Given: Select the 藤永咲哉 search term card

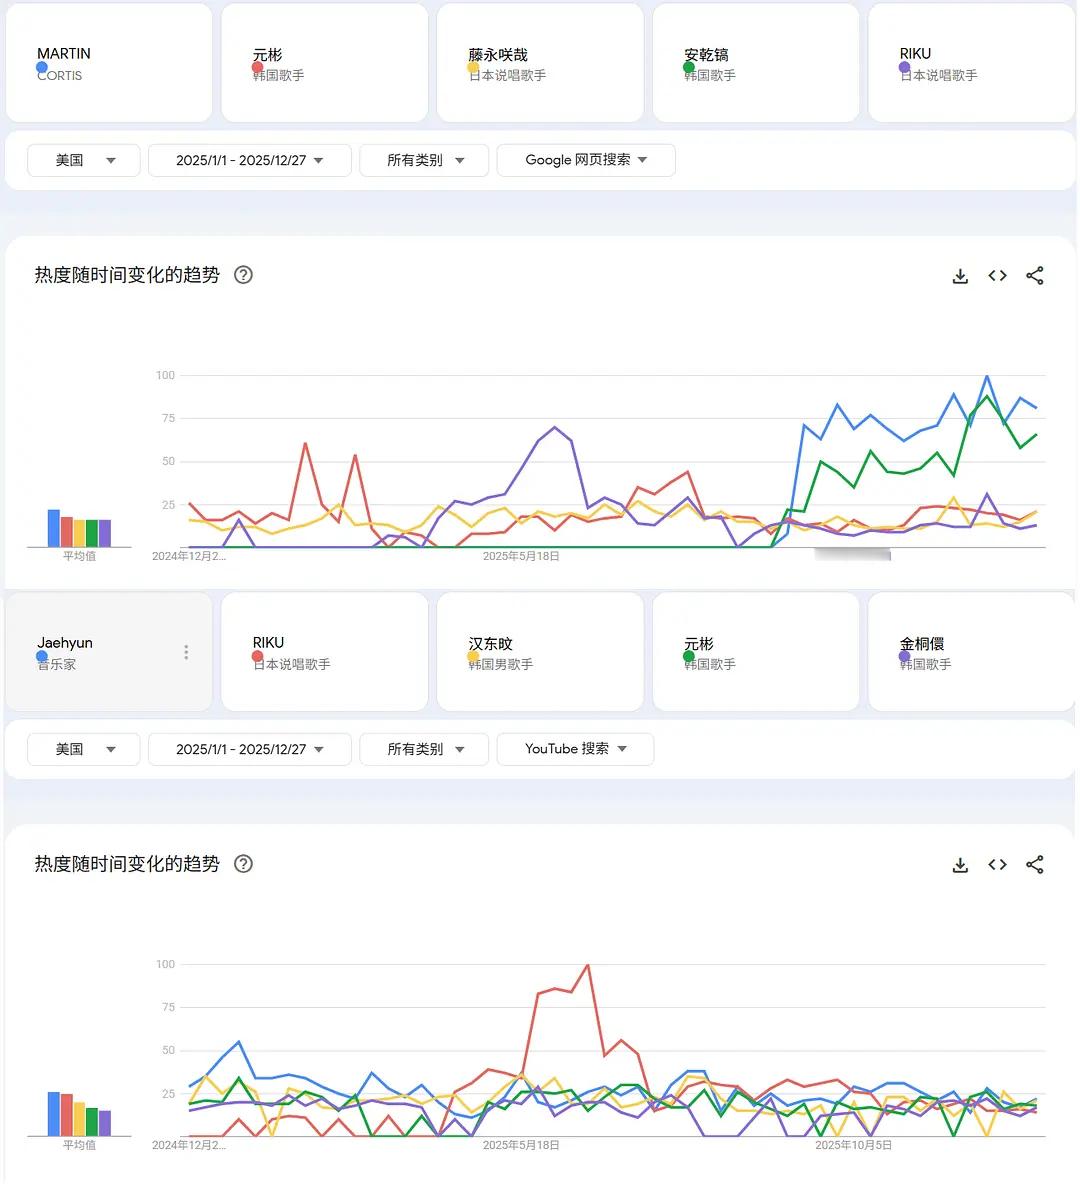Looking at the screenshot, I should click(540, 63).
